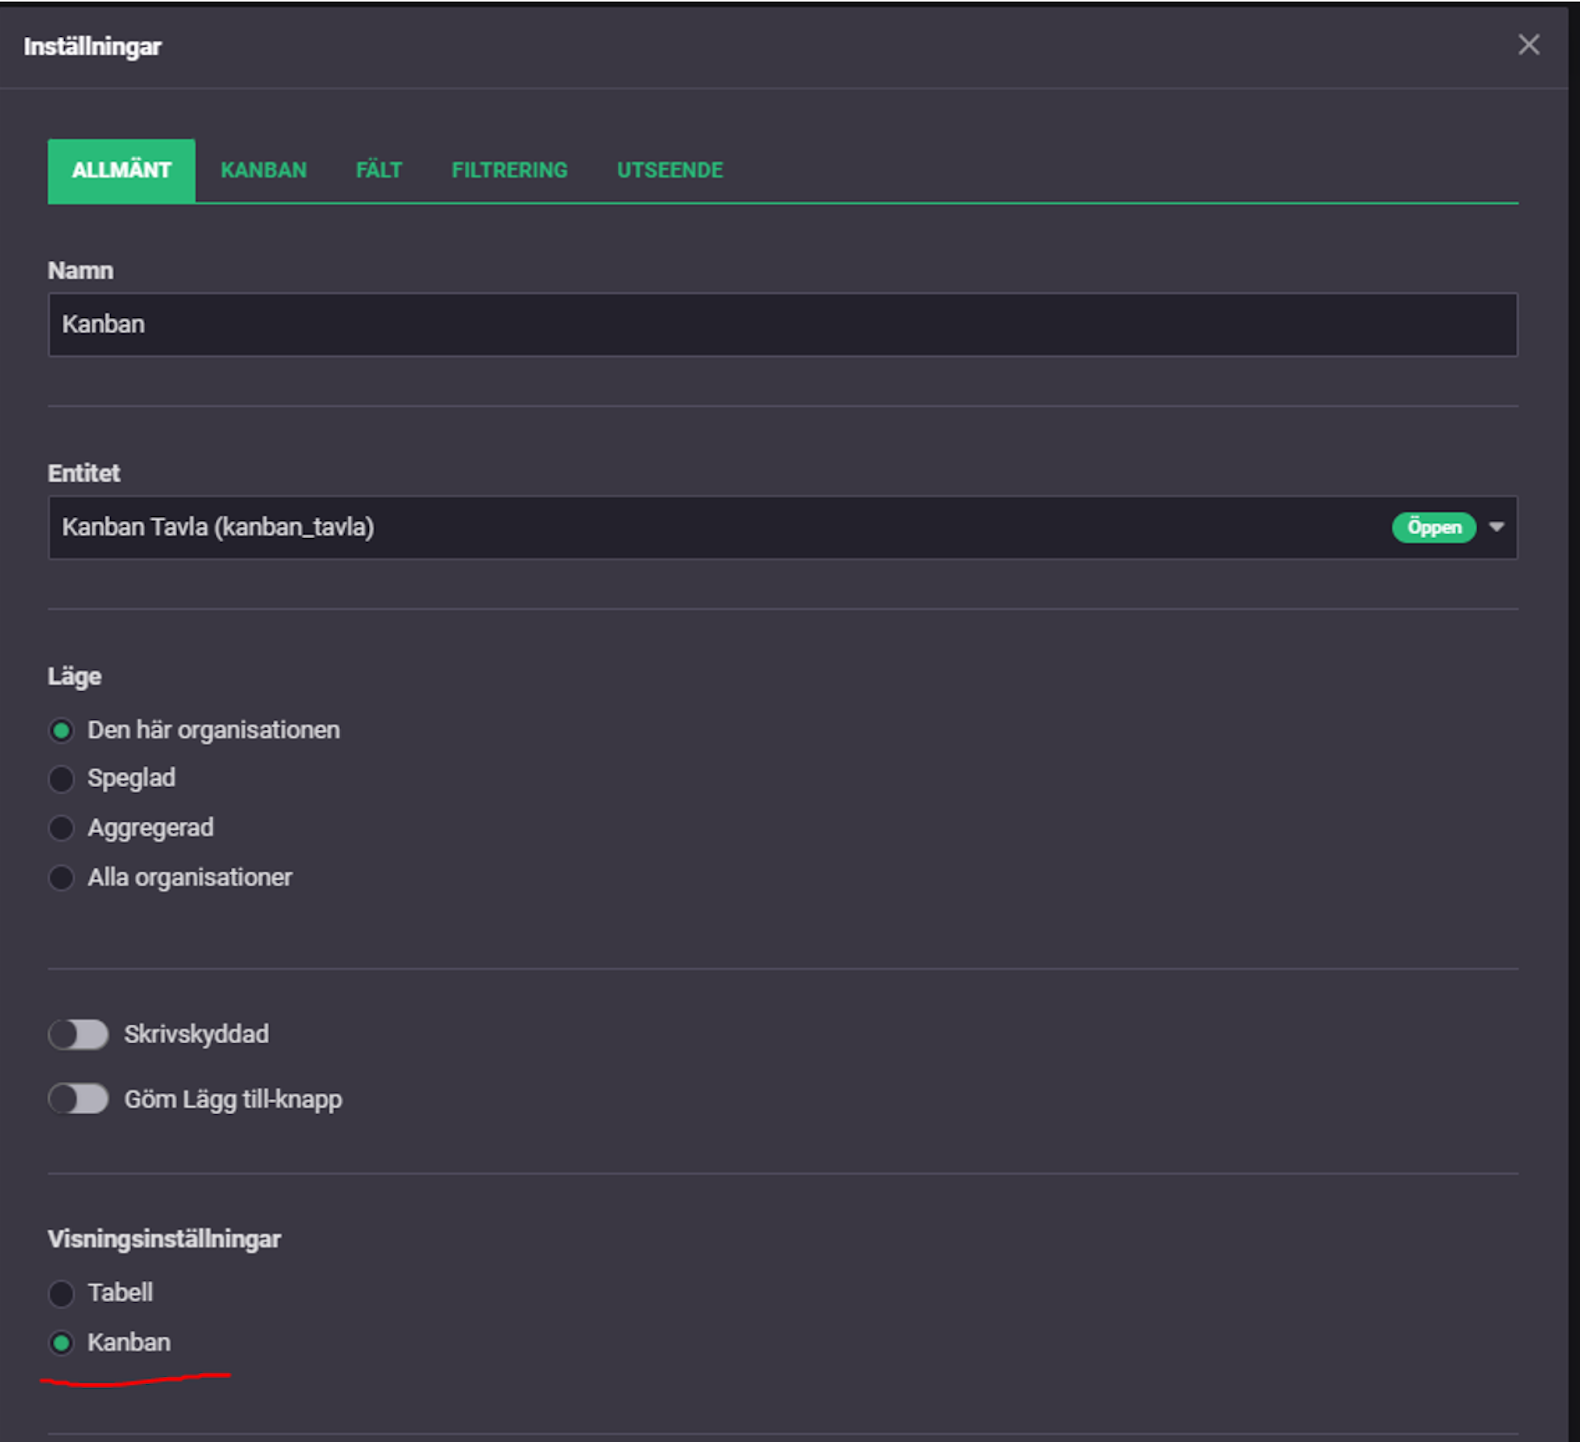Switch to the KANBAN tab
Viewport: 1580px width, 1442px height.
click(x=263, y=170)
